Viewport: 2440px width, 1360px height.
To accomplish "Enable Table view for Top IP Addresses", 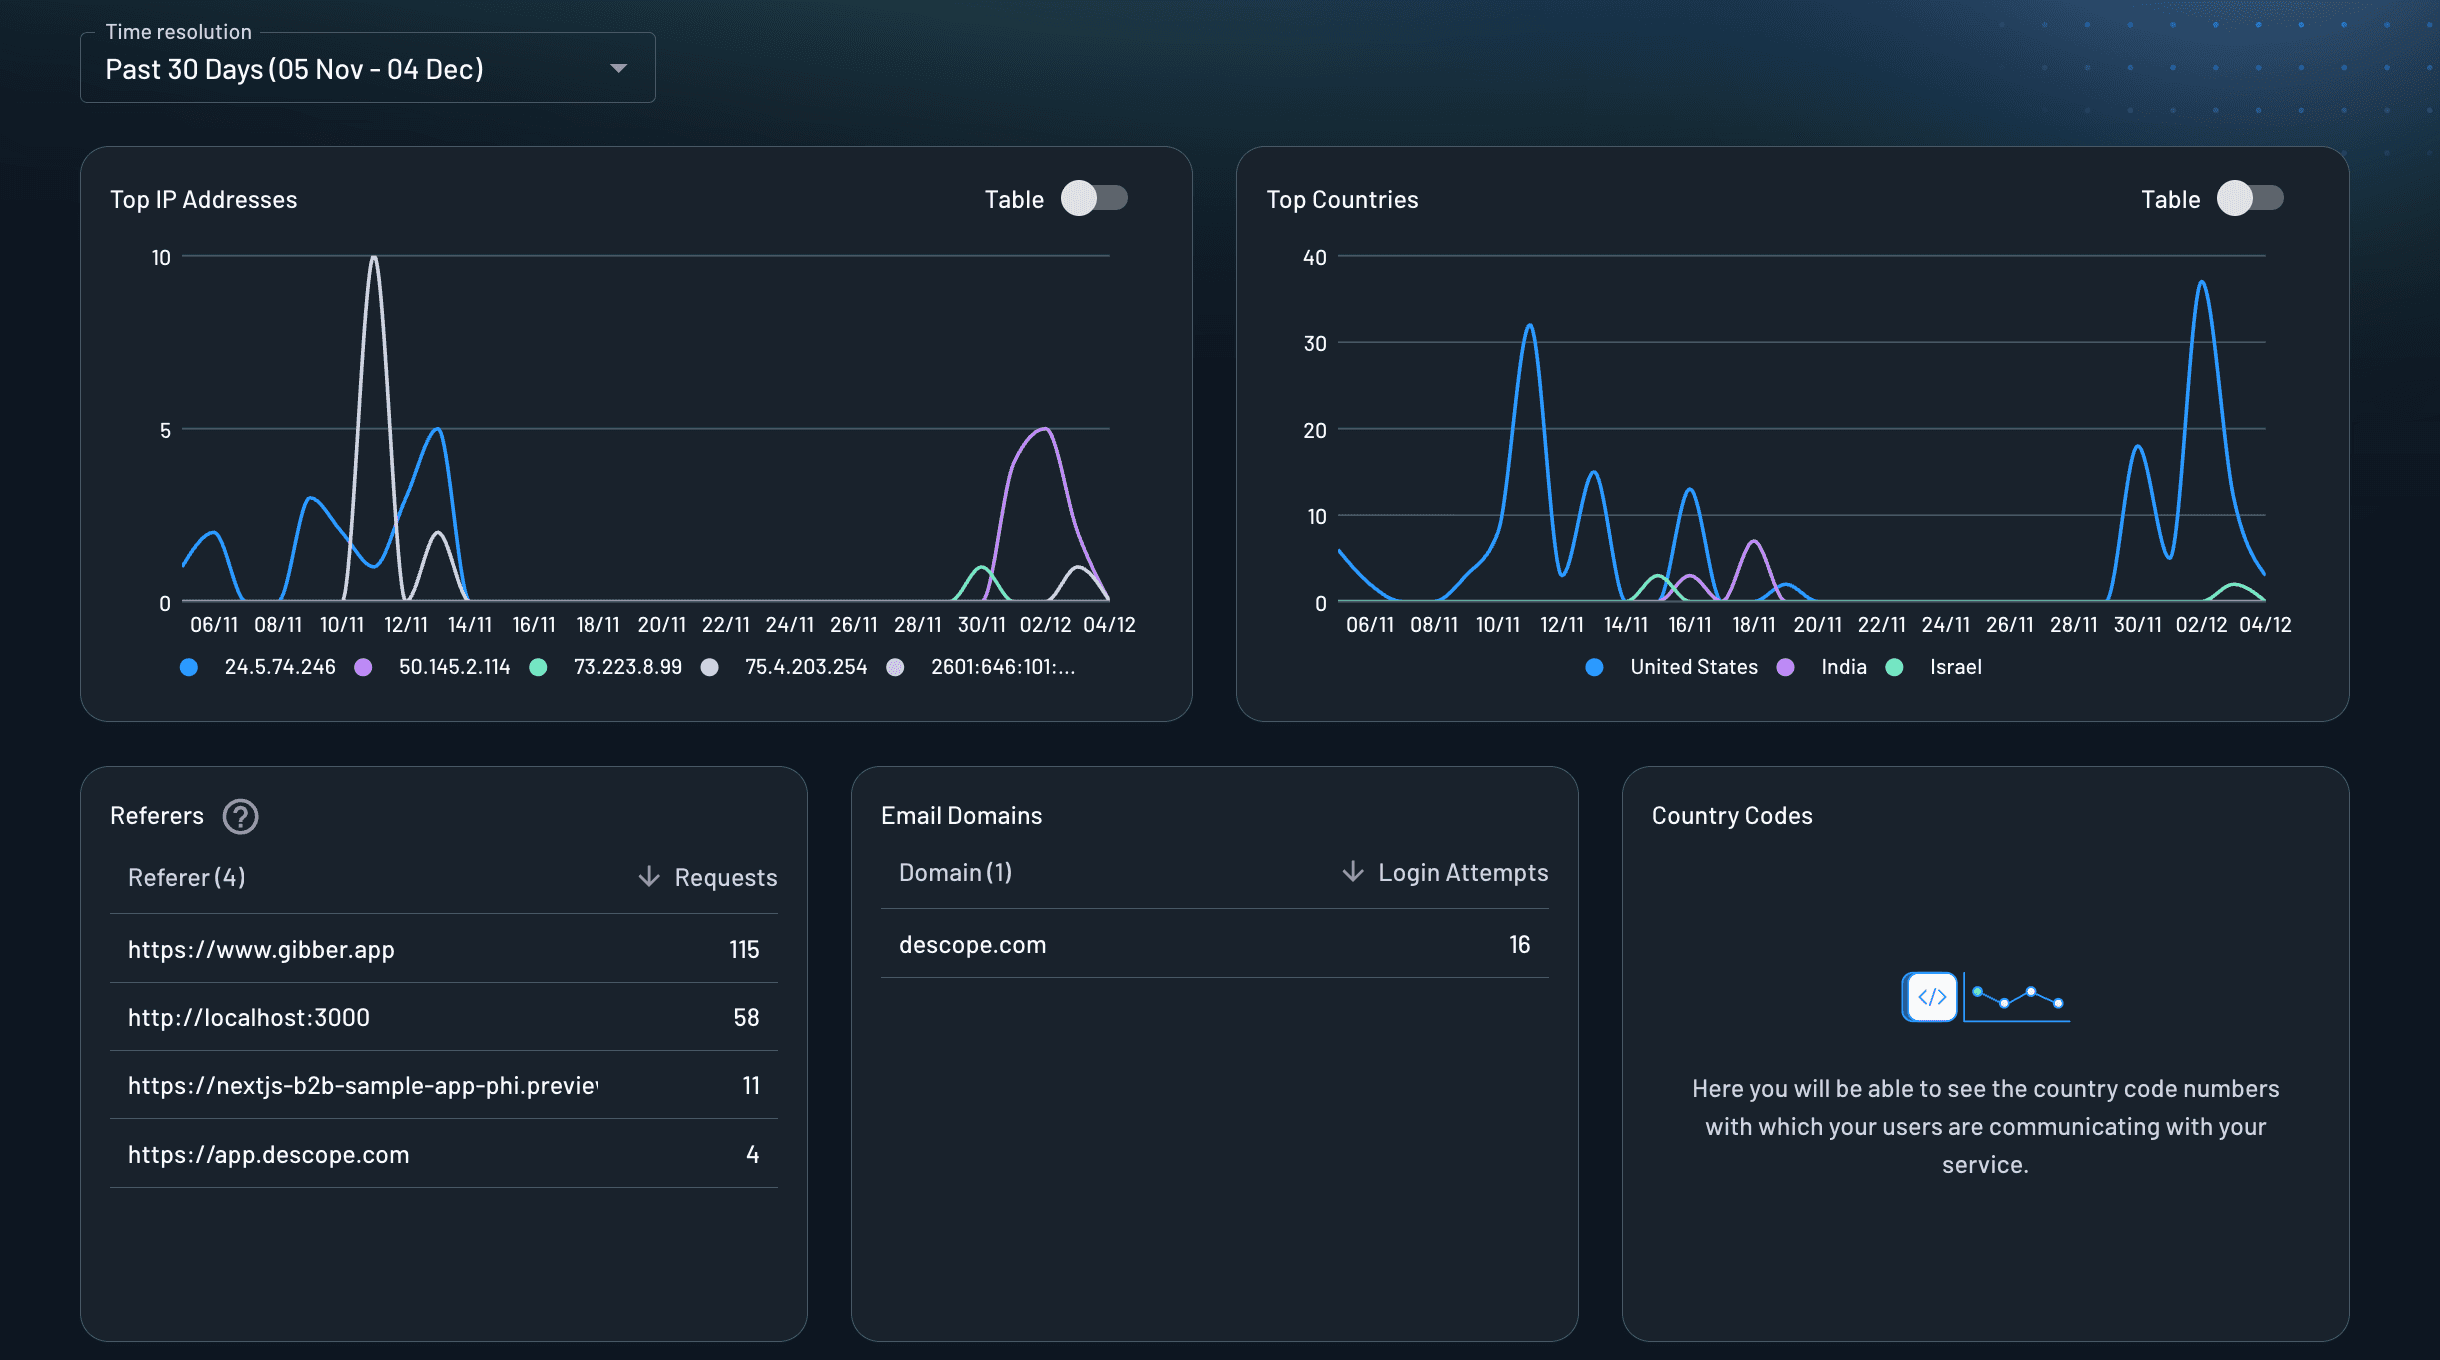I will point(1094,198).
